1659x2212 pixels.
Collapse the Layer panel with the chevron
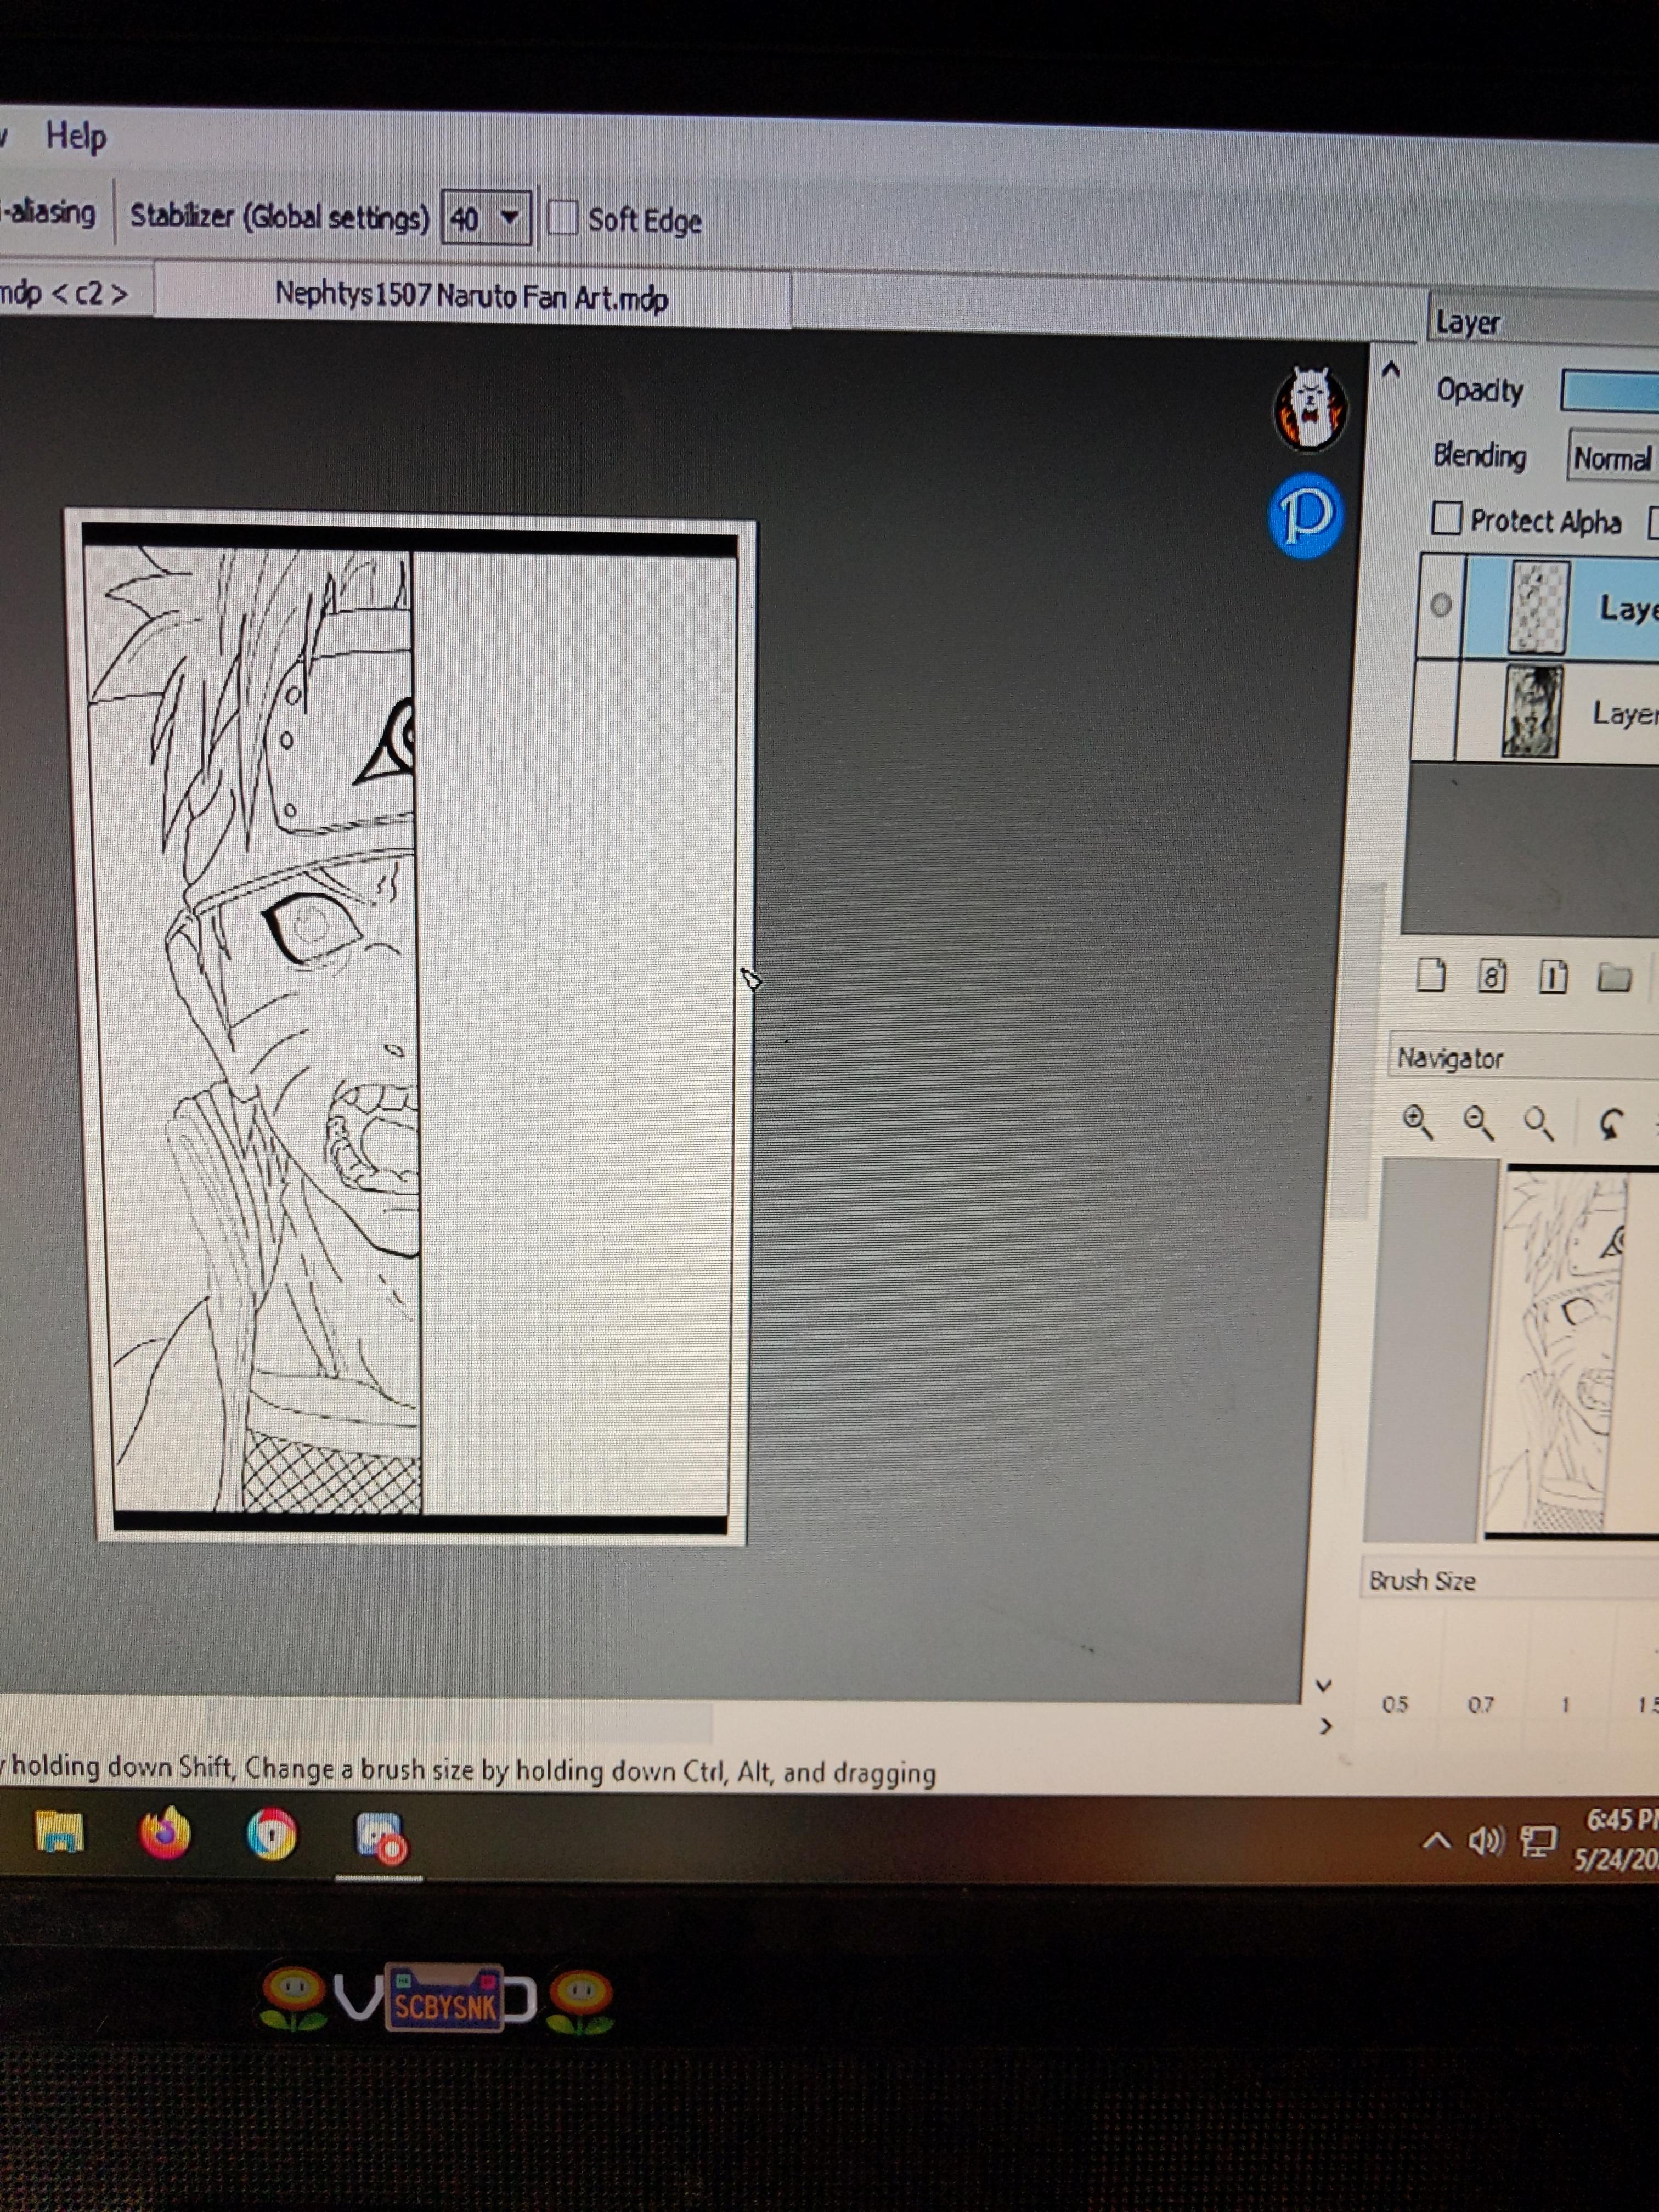tap(1391, 370)
